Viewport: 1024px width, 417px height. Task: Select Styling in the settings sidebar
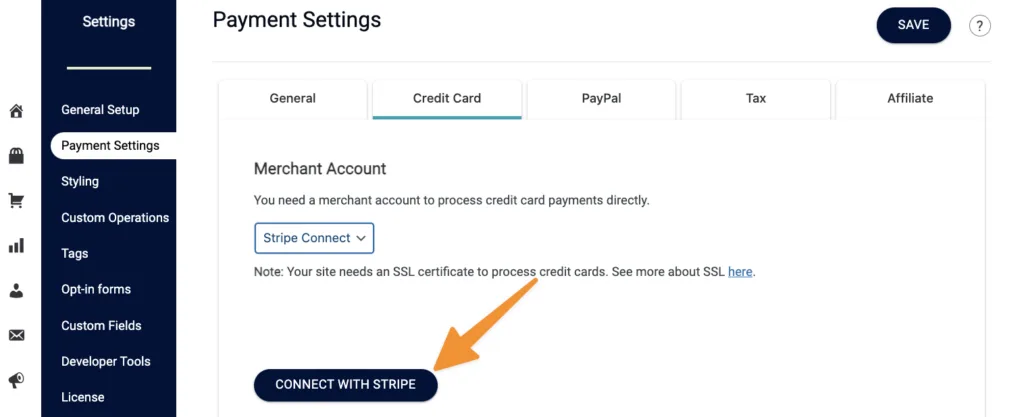click(80, 182)
